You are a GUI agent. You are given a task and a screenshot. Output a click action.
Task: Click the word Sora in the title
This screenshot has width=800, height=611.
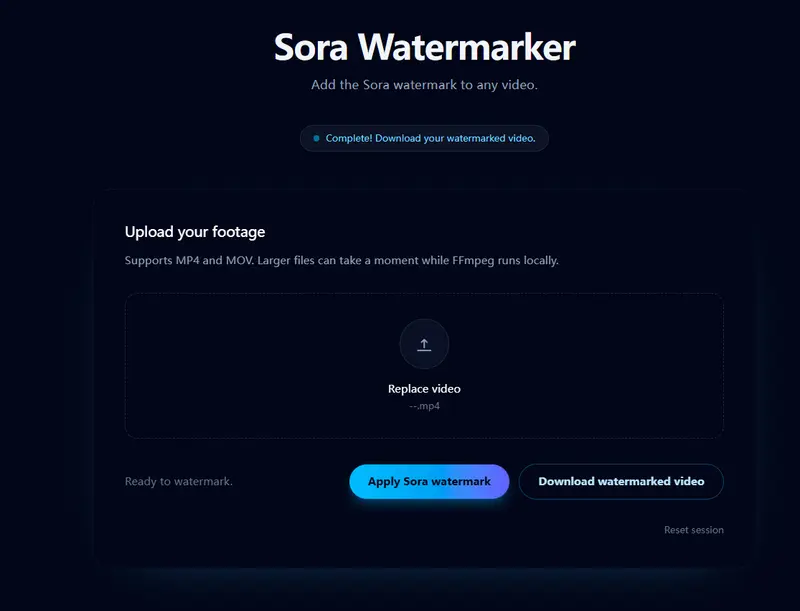[x=311, y=47]
